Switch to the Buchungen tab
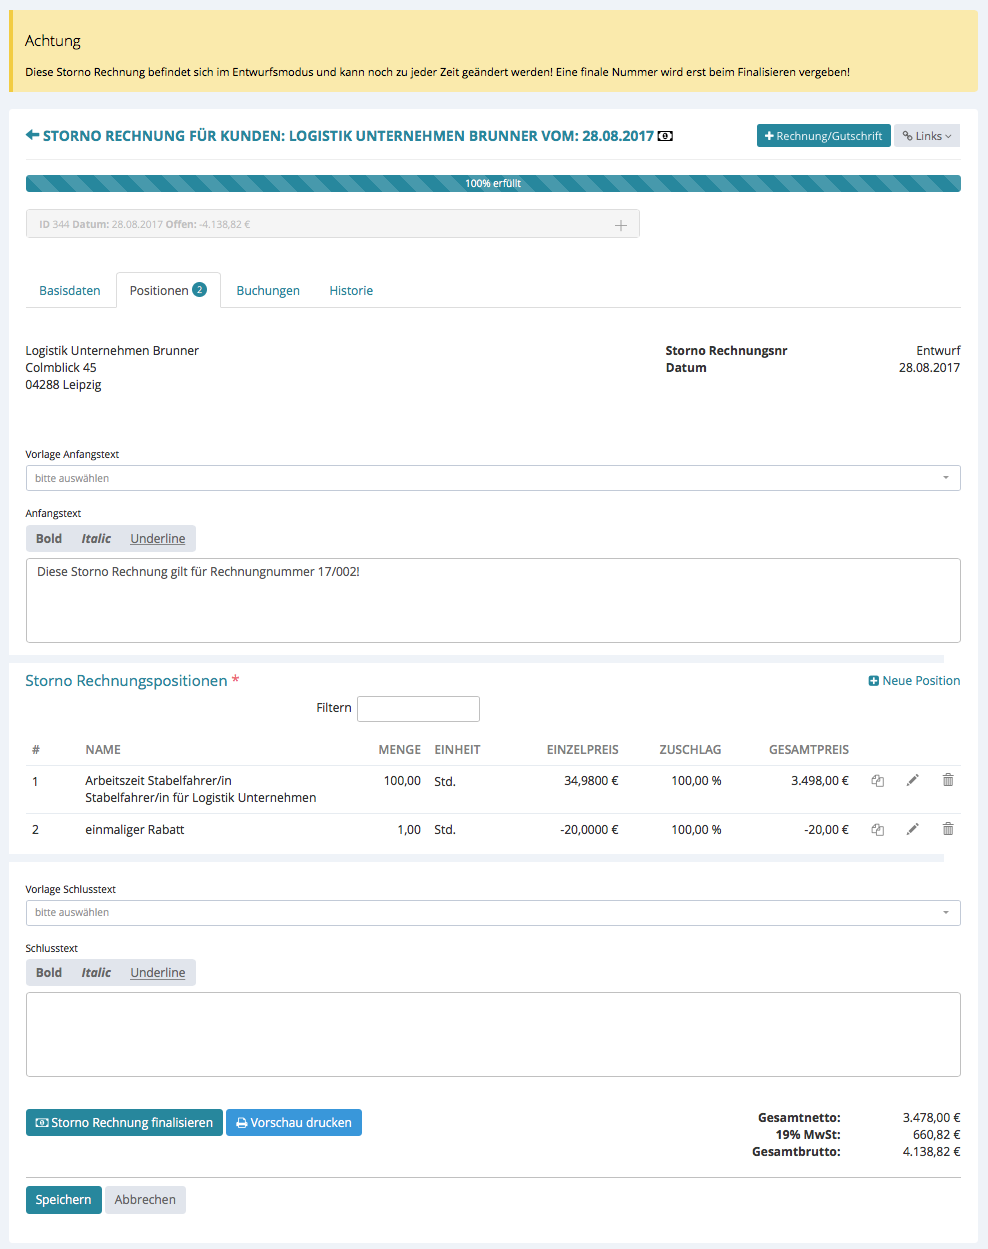988x1249 pixels. [268, 291]
